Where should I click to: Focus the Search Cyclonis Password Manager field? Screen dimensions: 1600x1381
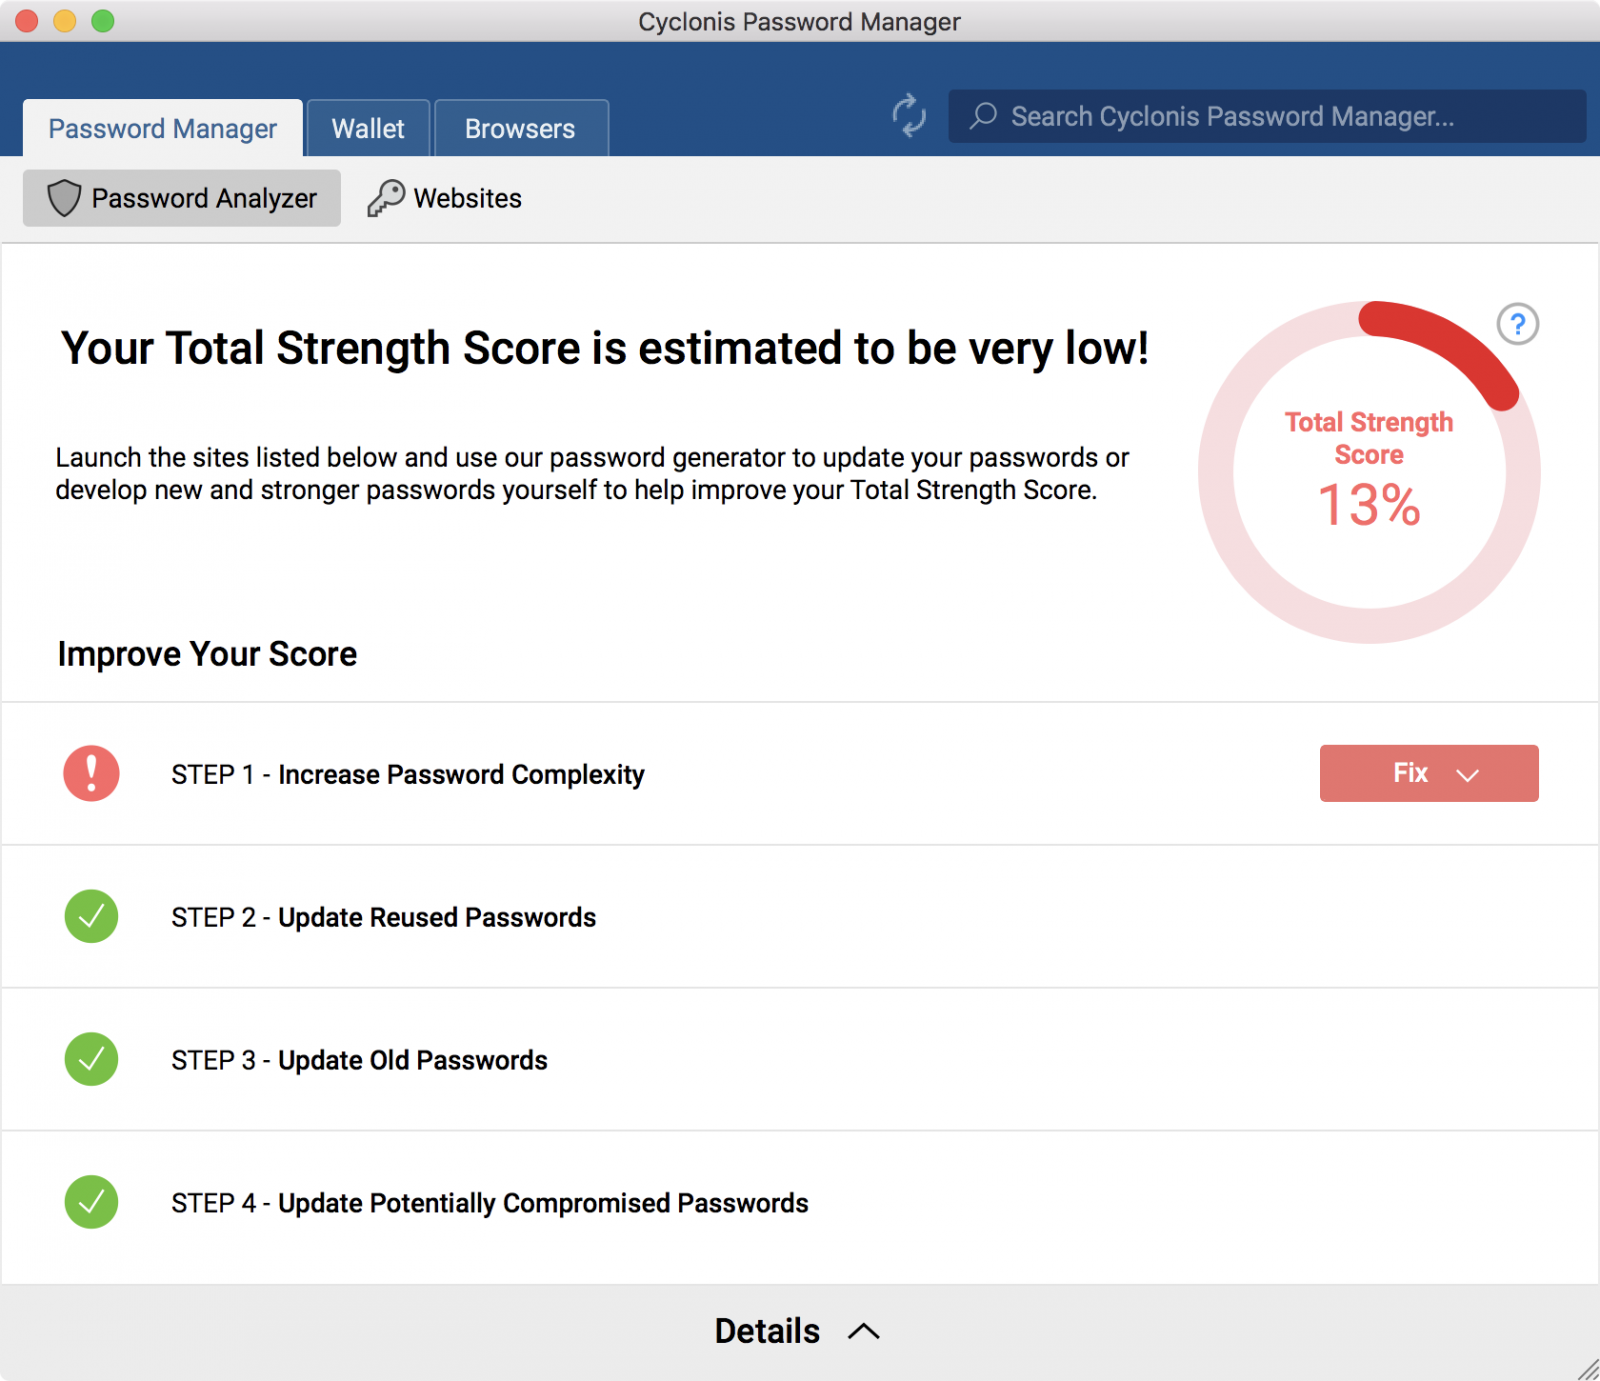coord(1267,116)
